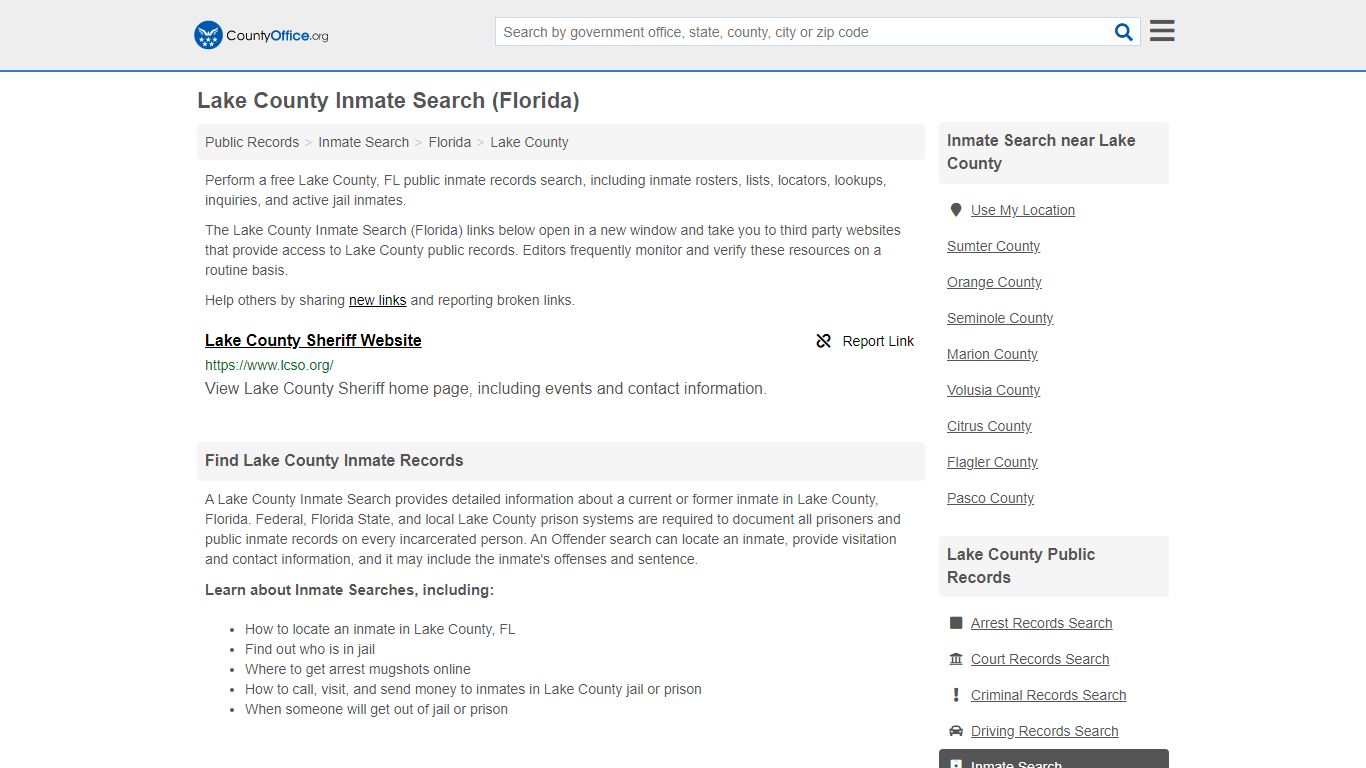Open Seminole County link
The image size is (1366, 768).
point(1000,318)
